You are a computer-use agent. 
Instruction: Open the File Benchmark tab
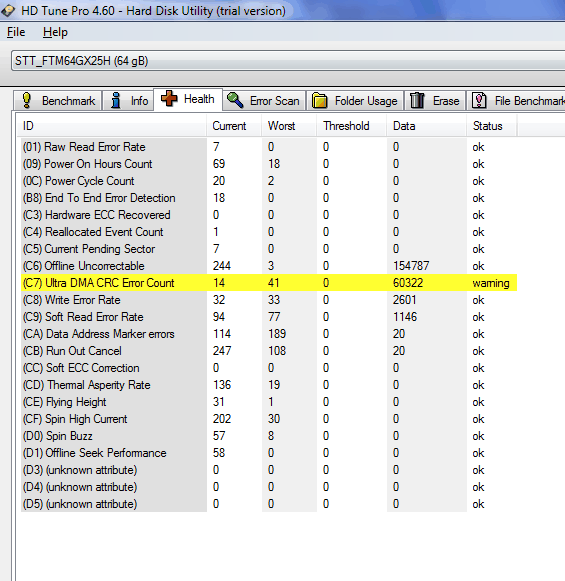[516, 100]
